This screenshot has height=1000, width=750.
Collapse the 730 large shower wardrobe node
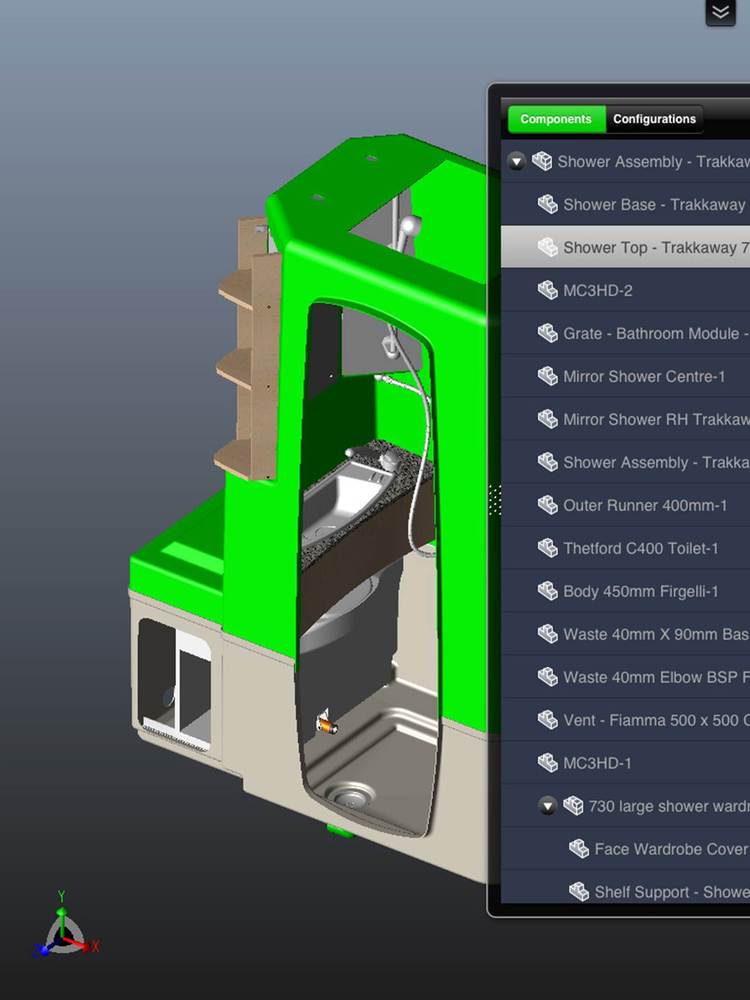[547, 806]
